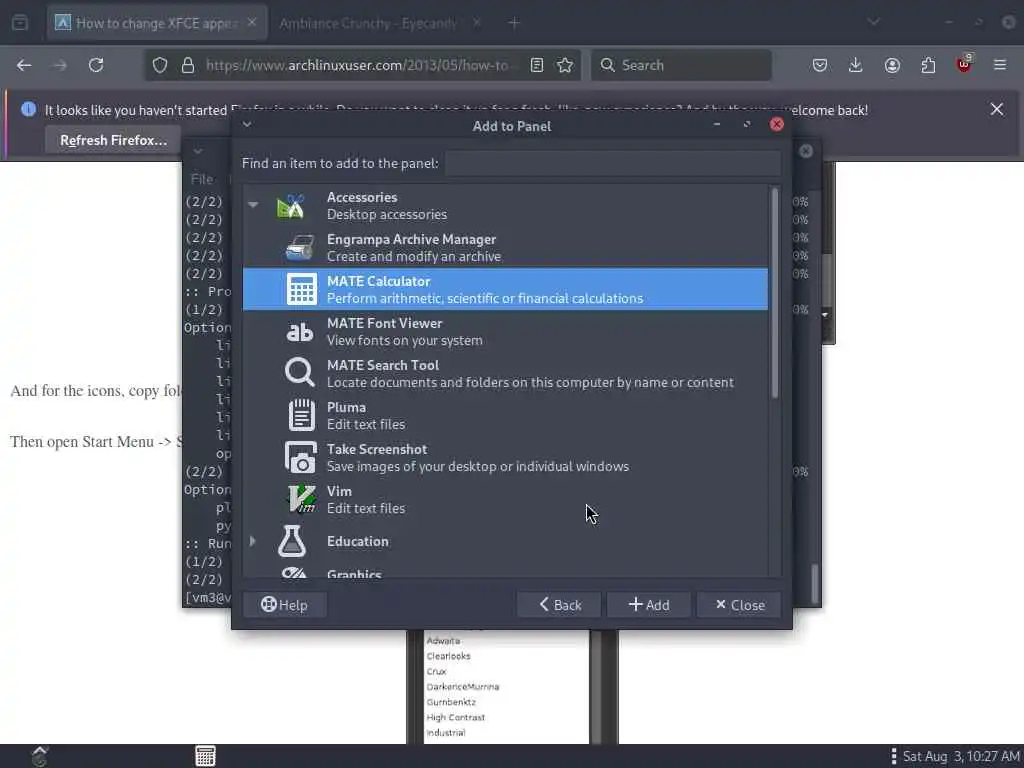The width and height of the screenshot is (1024, 768).
Task: Click the Help button
Action: coord(285,605)
